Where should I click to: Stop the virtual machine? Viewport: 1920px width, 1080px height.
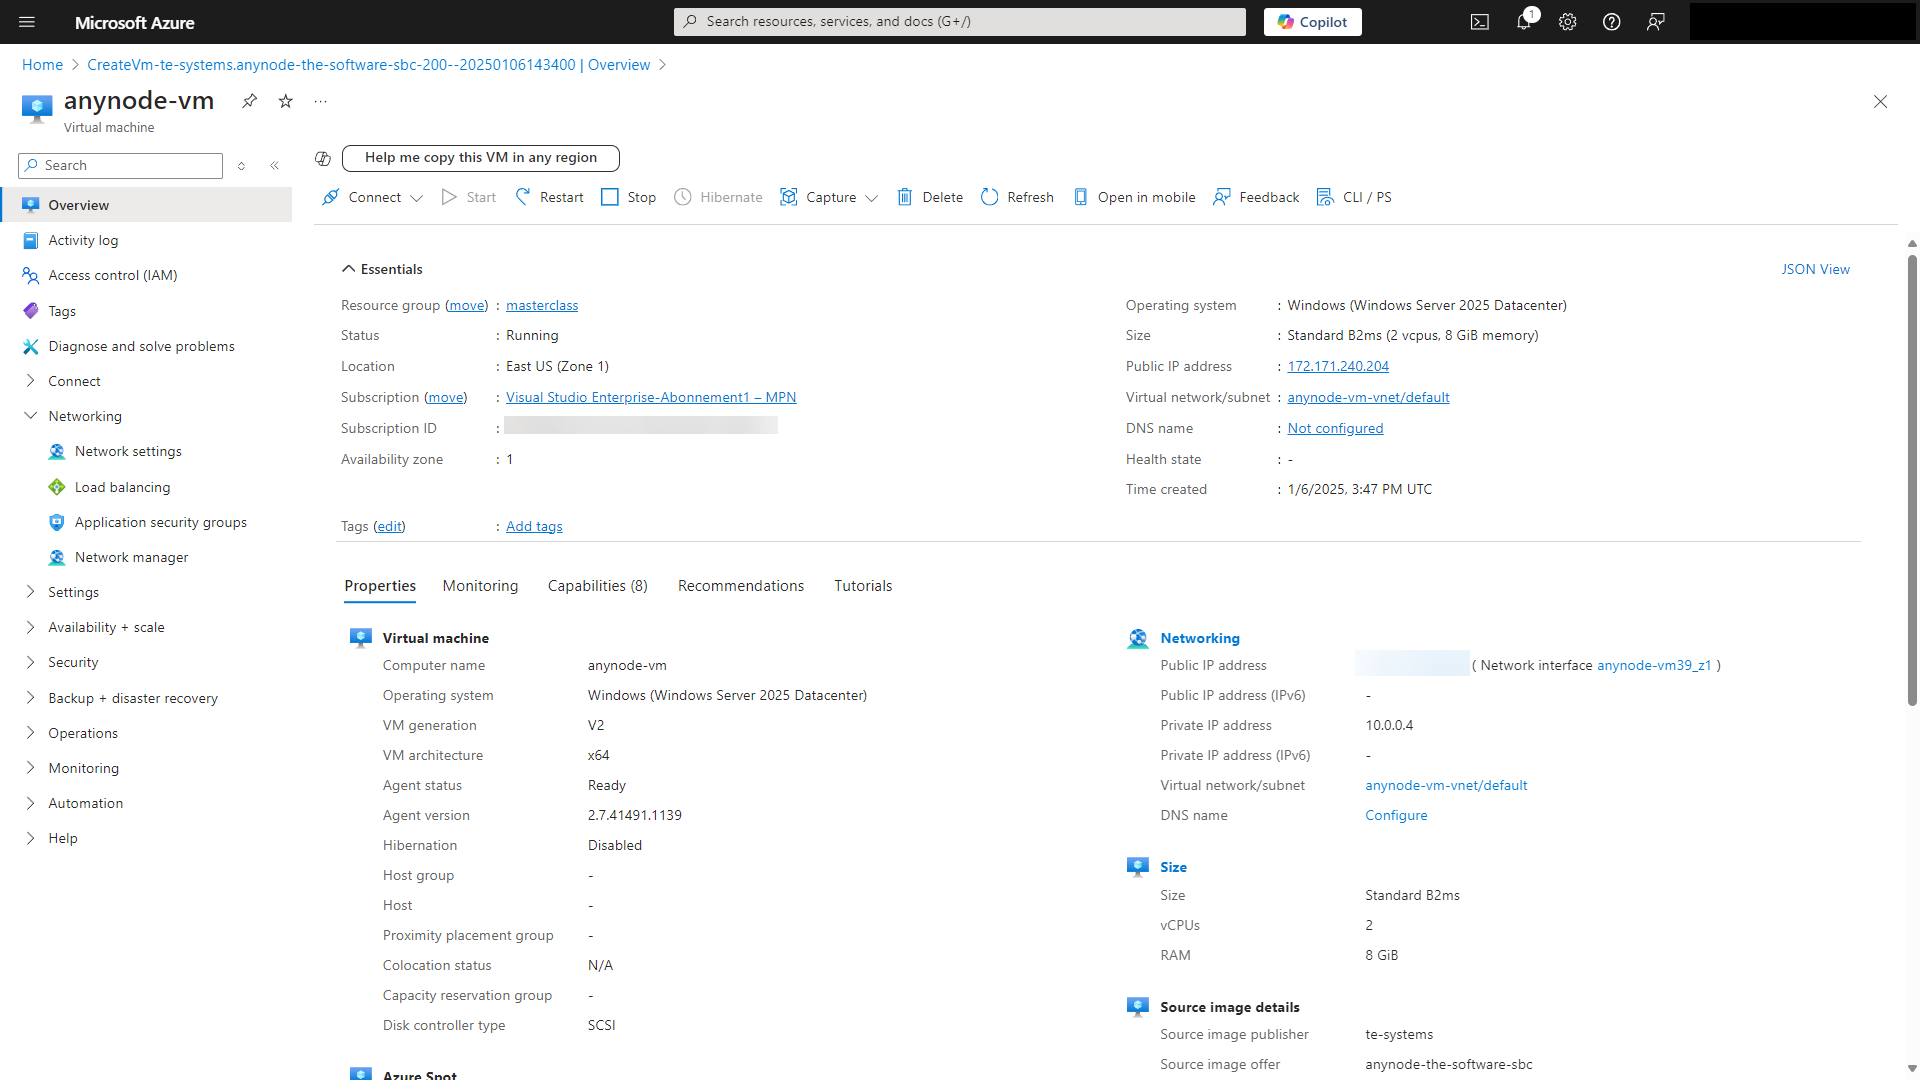coord(628,197)
